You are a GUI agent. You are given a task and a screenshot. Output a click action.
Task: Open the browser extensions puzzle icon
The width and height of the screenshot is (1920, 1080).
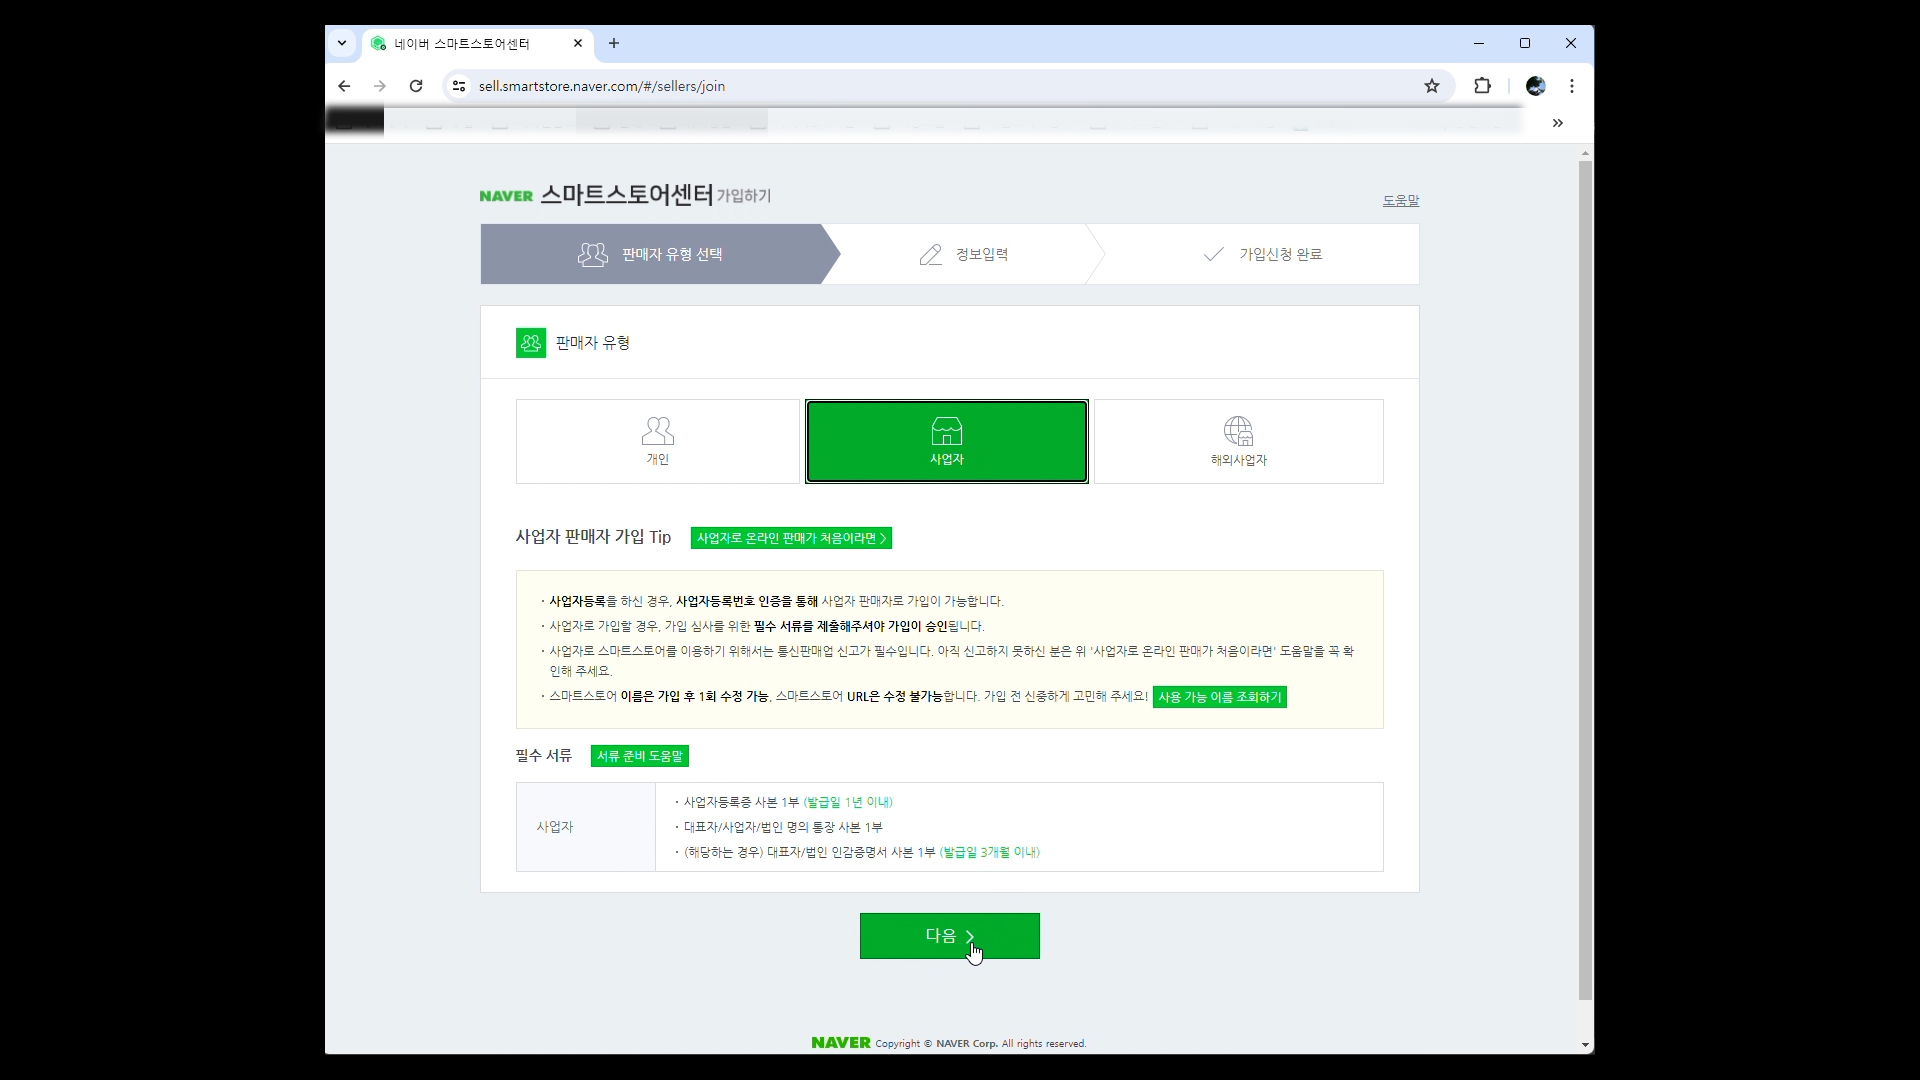pos(1482,86)
